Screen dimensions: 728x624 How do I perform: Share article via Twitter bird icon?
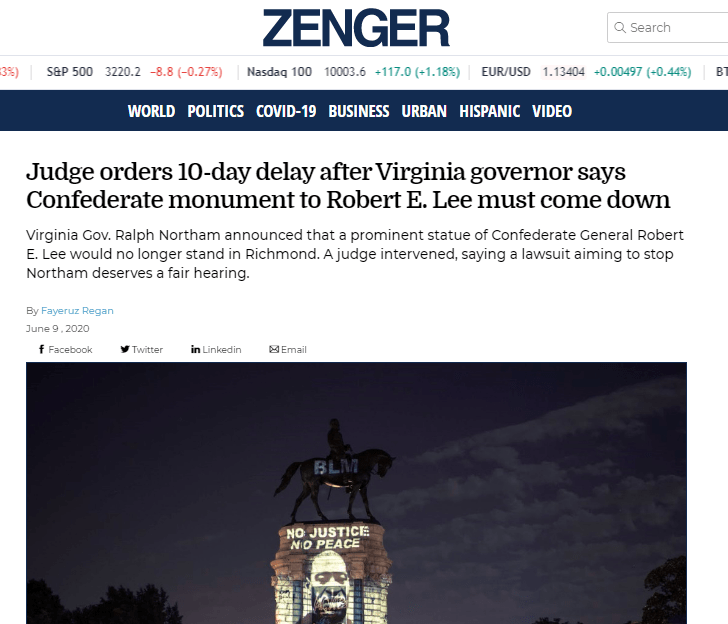pos(125,349)
